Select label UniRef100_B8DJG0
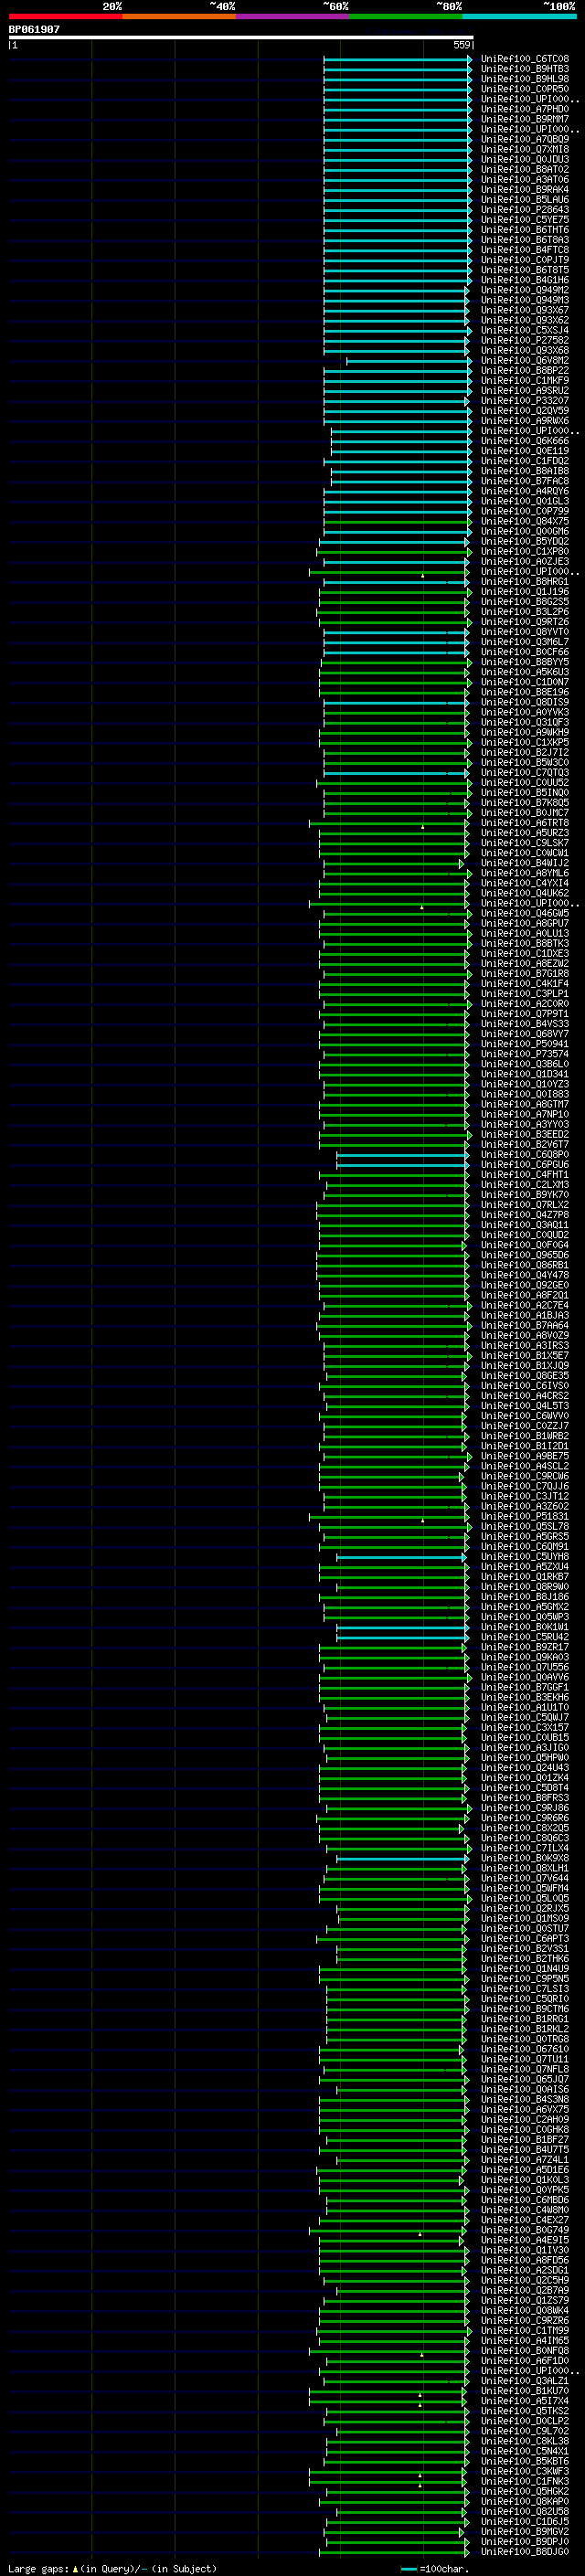 click(525, 2552)
